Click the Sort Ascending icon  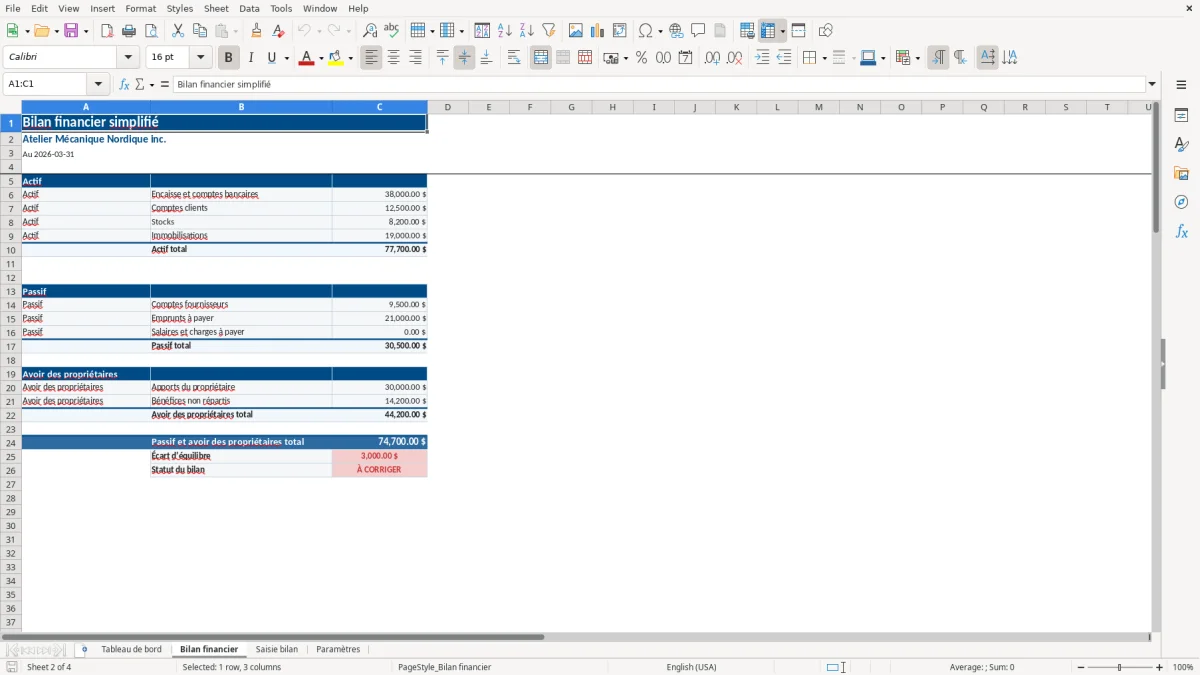(505, 31)
